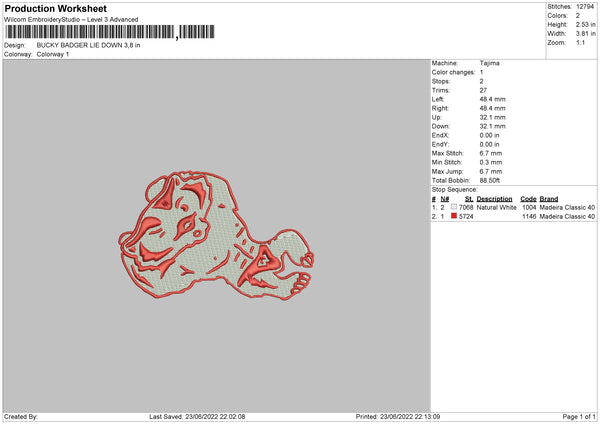This screenshot has height=424, width=600.
Task: Click the red thread color swatch 1146
Action: (x=454, y=216)
